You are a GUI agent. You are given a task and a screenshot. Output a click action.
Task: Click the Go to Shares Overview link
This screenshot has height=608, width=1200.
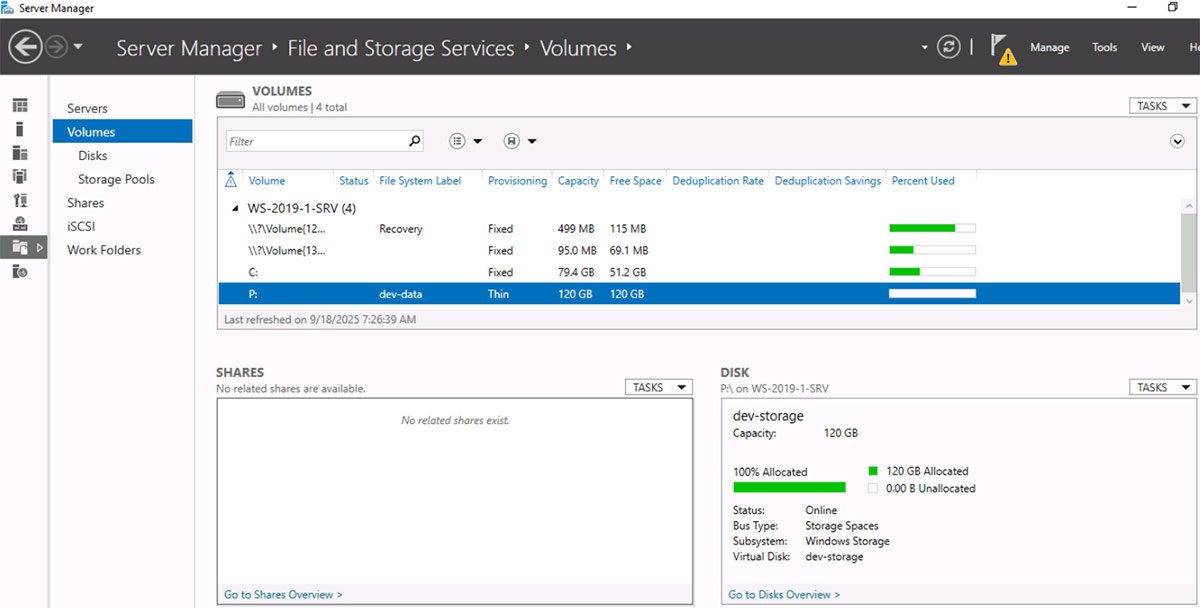(283, 594)
